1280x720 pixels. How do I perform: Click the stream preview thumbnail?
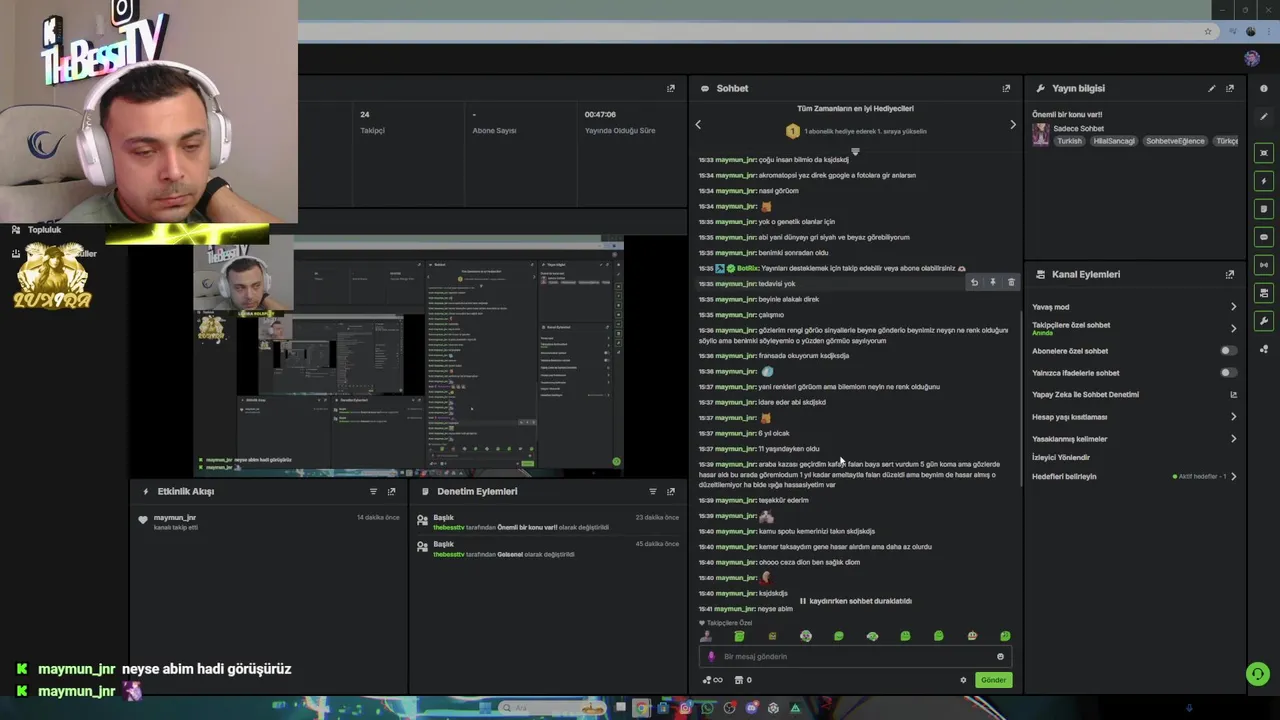[408, 355]
